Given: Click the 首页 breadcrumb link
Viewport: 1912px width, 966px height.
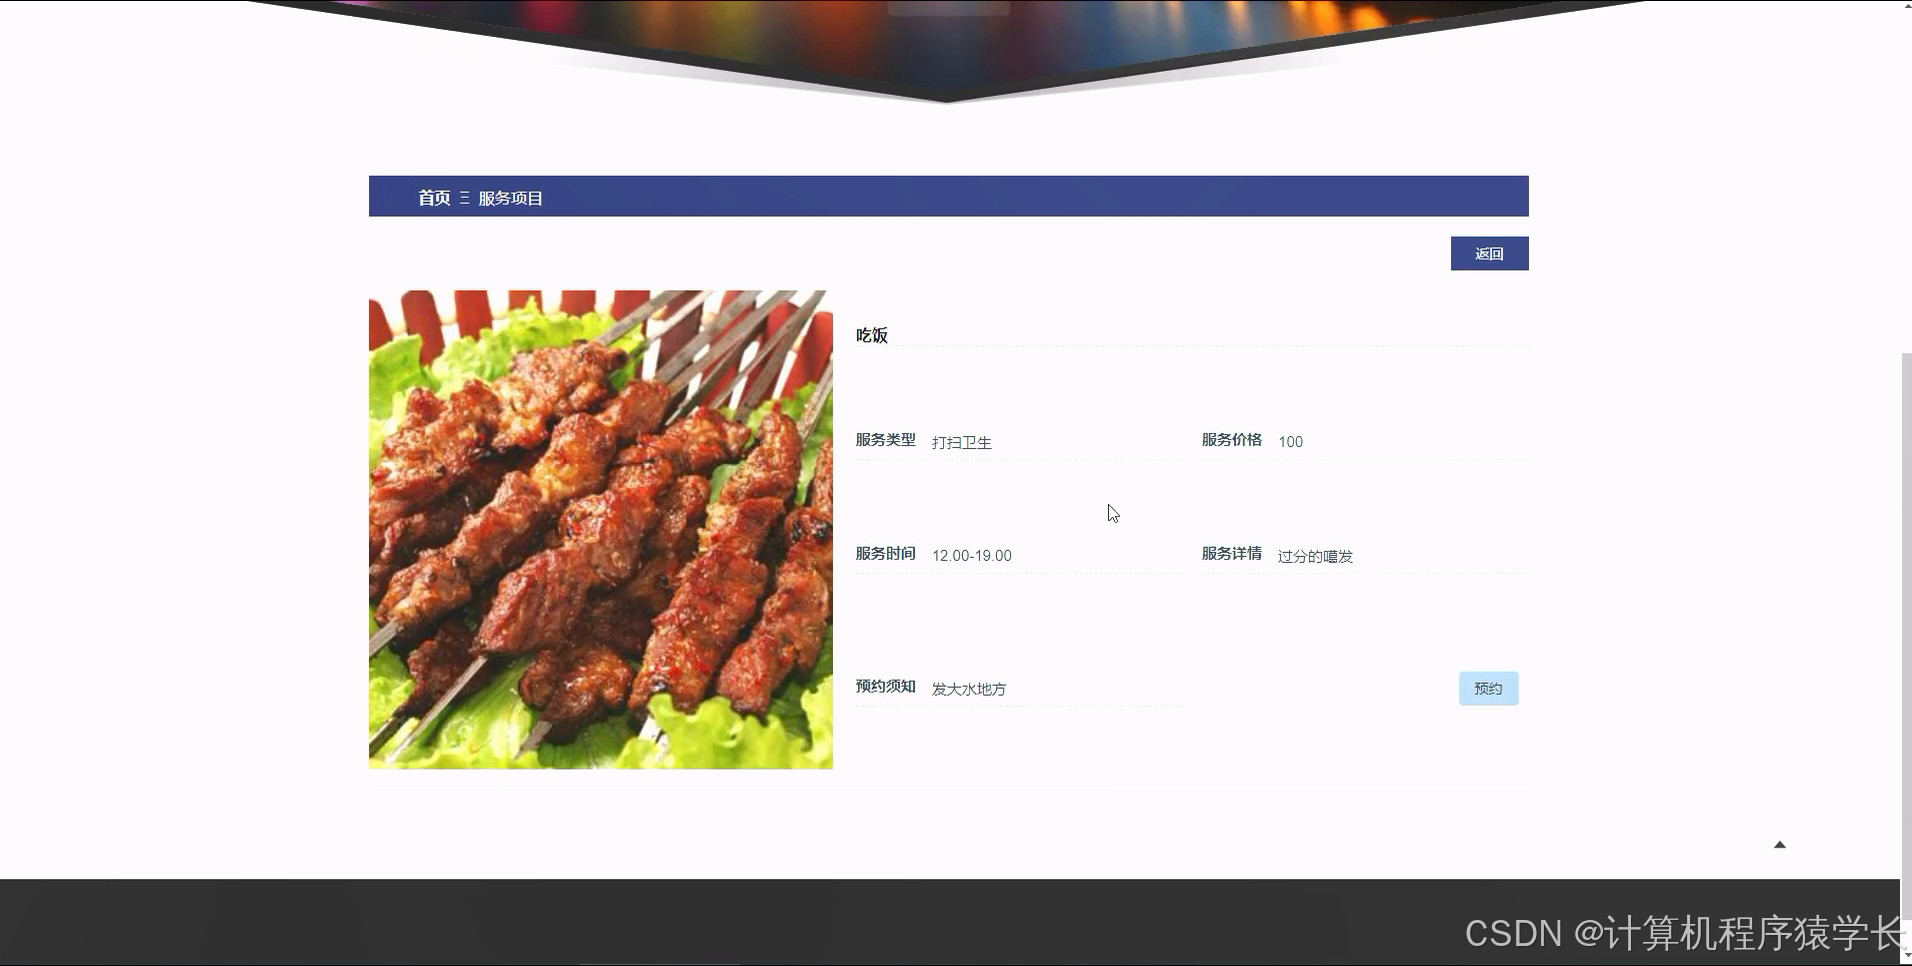Looking at the screenshot, I should (434, 198).
